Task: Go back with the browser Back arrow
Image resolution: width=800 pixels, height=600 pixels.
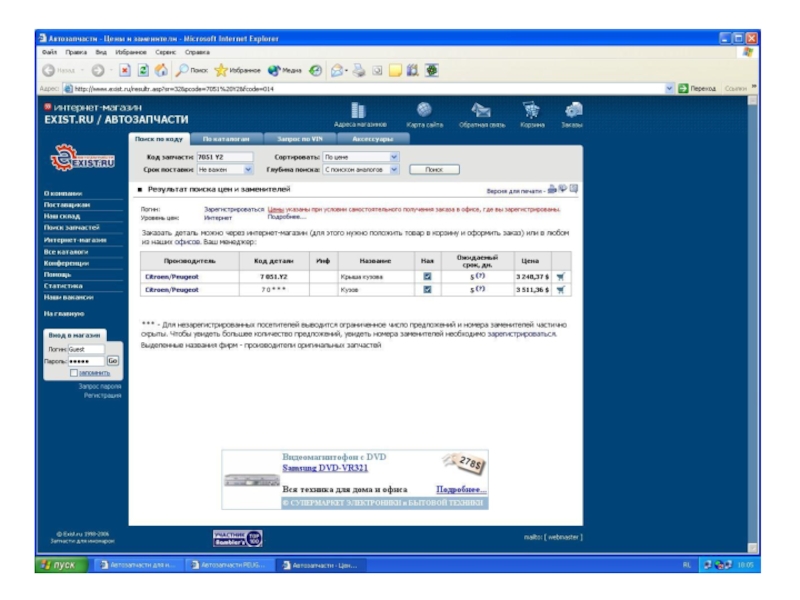Action: tap(49, 70)
